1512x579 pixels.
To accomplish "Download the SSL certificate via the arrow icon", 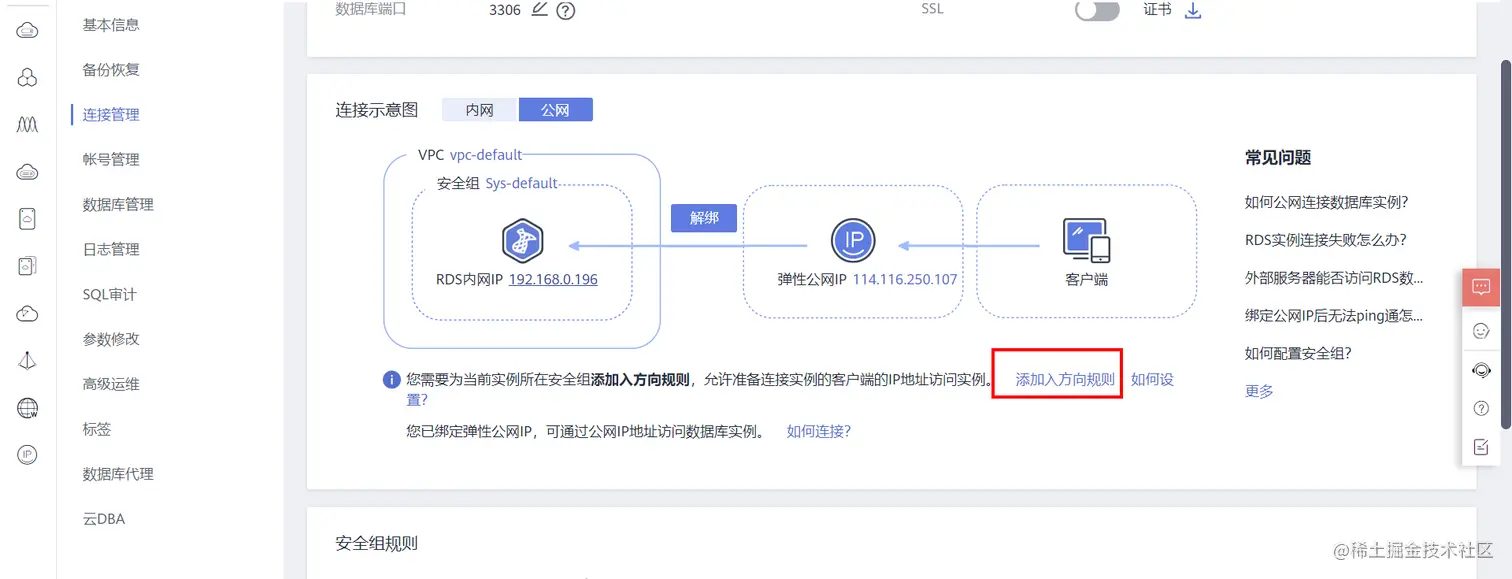I will pyautogui.click(x=1192, y=10).
